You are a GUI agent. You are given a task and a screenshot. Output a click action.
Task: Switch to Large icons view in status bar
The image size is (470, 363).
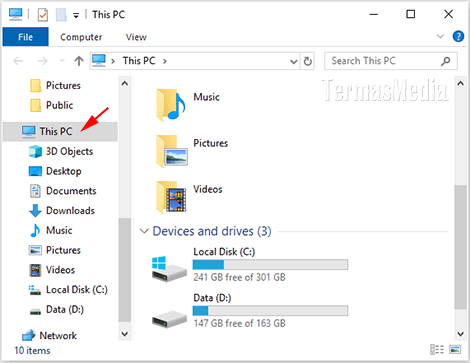455,349
